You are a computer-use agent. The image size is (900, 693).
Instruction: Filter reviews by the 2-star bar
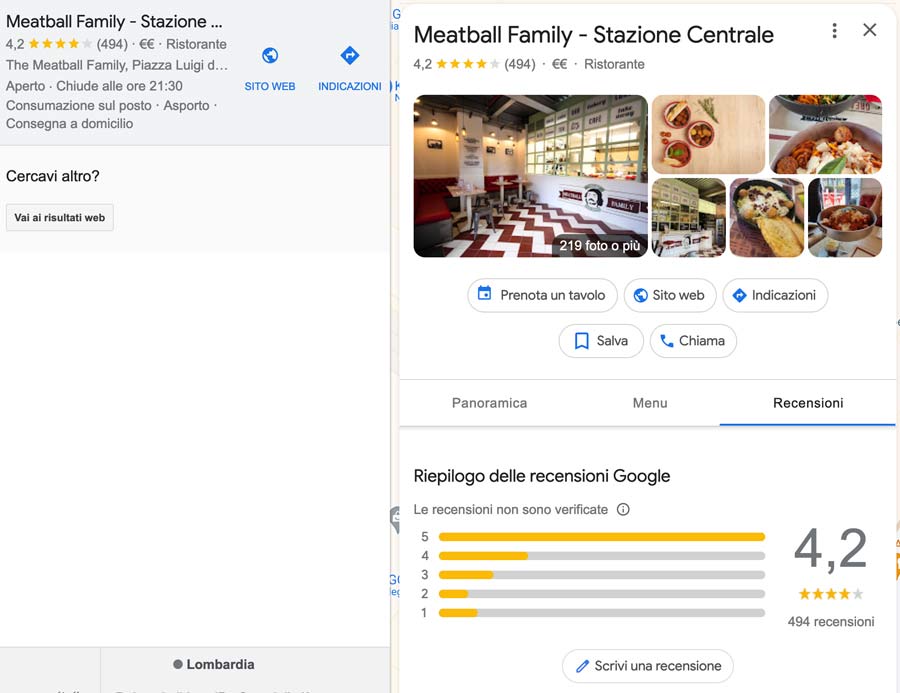tap(602, 594)
